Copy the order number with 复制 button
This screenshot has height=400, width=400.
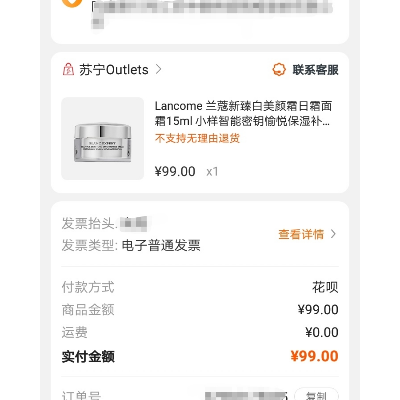[316, 396]
